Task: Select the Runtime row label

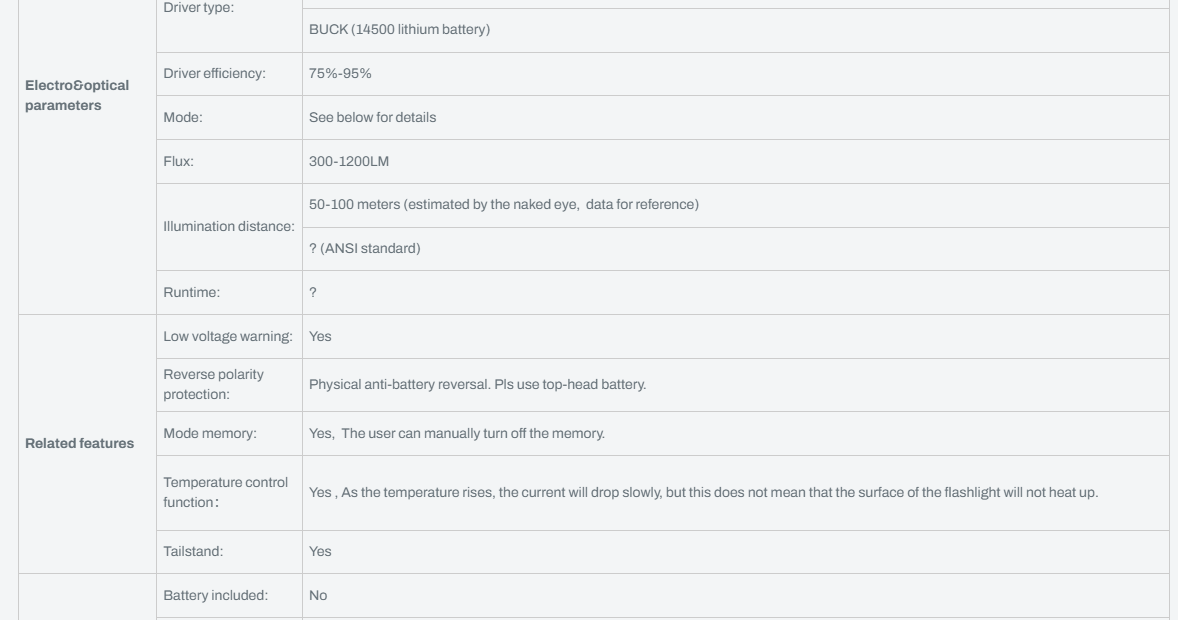Action: point(192,292)
